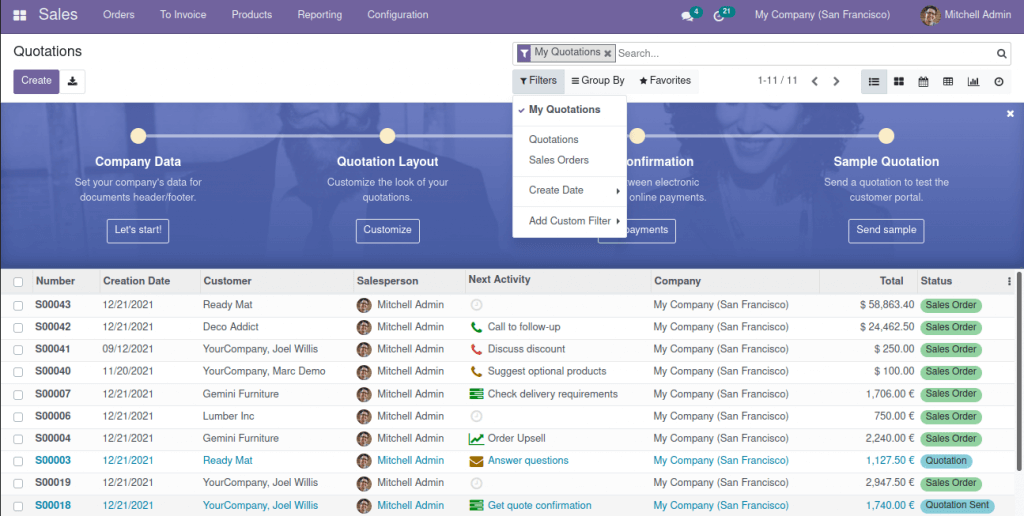
Task: Open the discuss messages icon
Action: [x=687, y=16]
